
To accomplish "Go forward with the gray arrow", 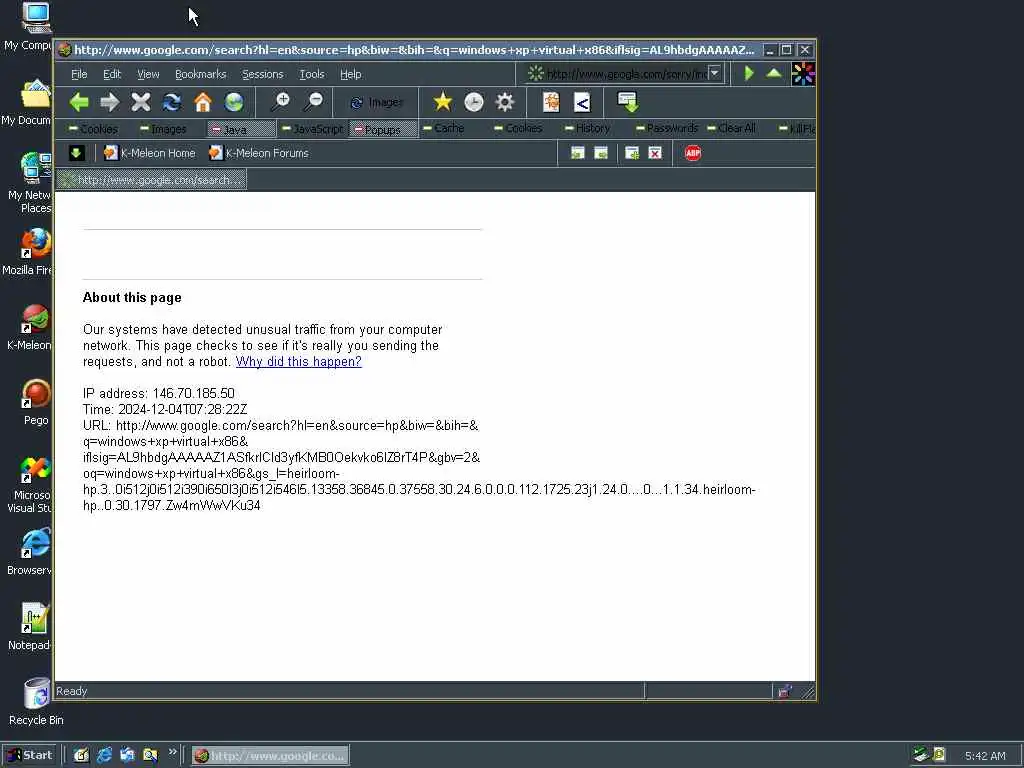I will [110, 102].
